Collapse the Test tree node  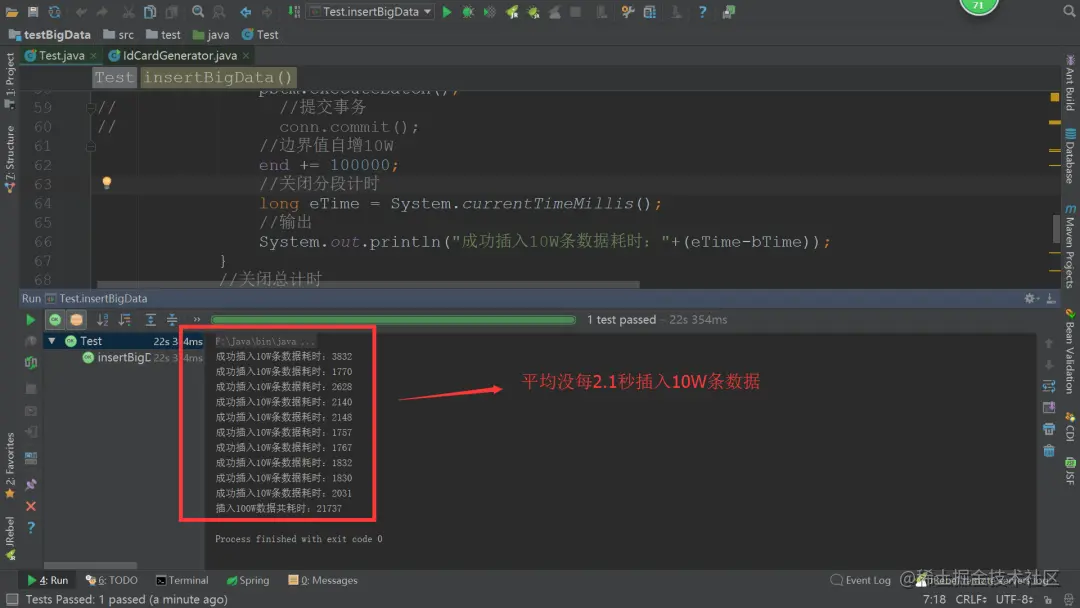tap(52, 341)
